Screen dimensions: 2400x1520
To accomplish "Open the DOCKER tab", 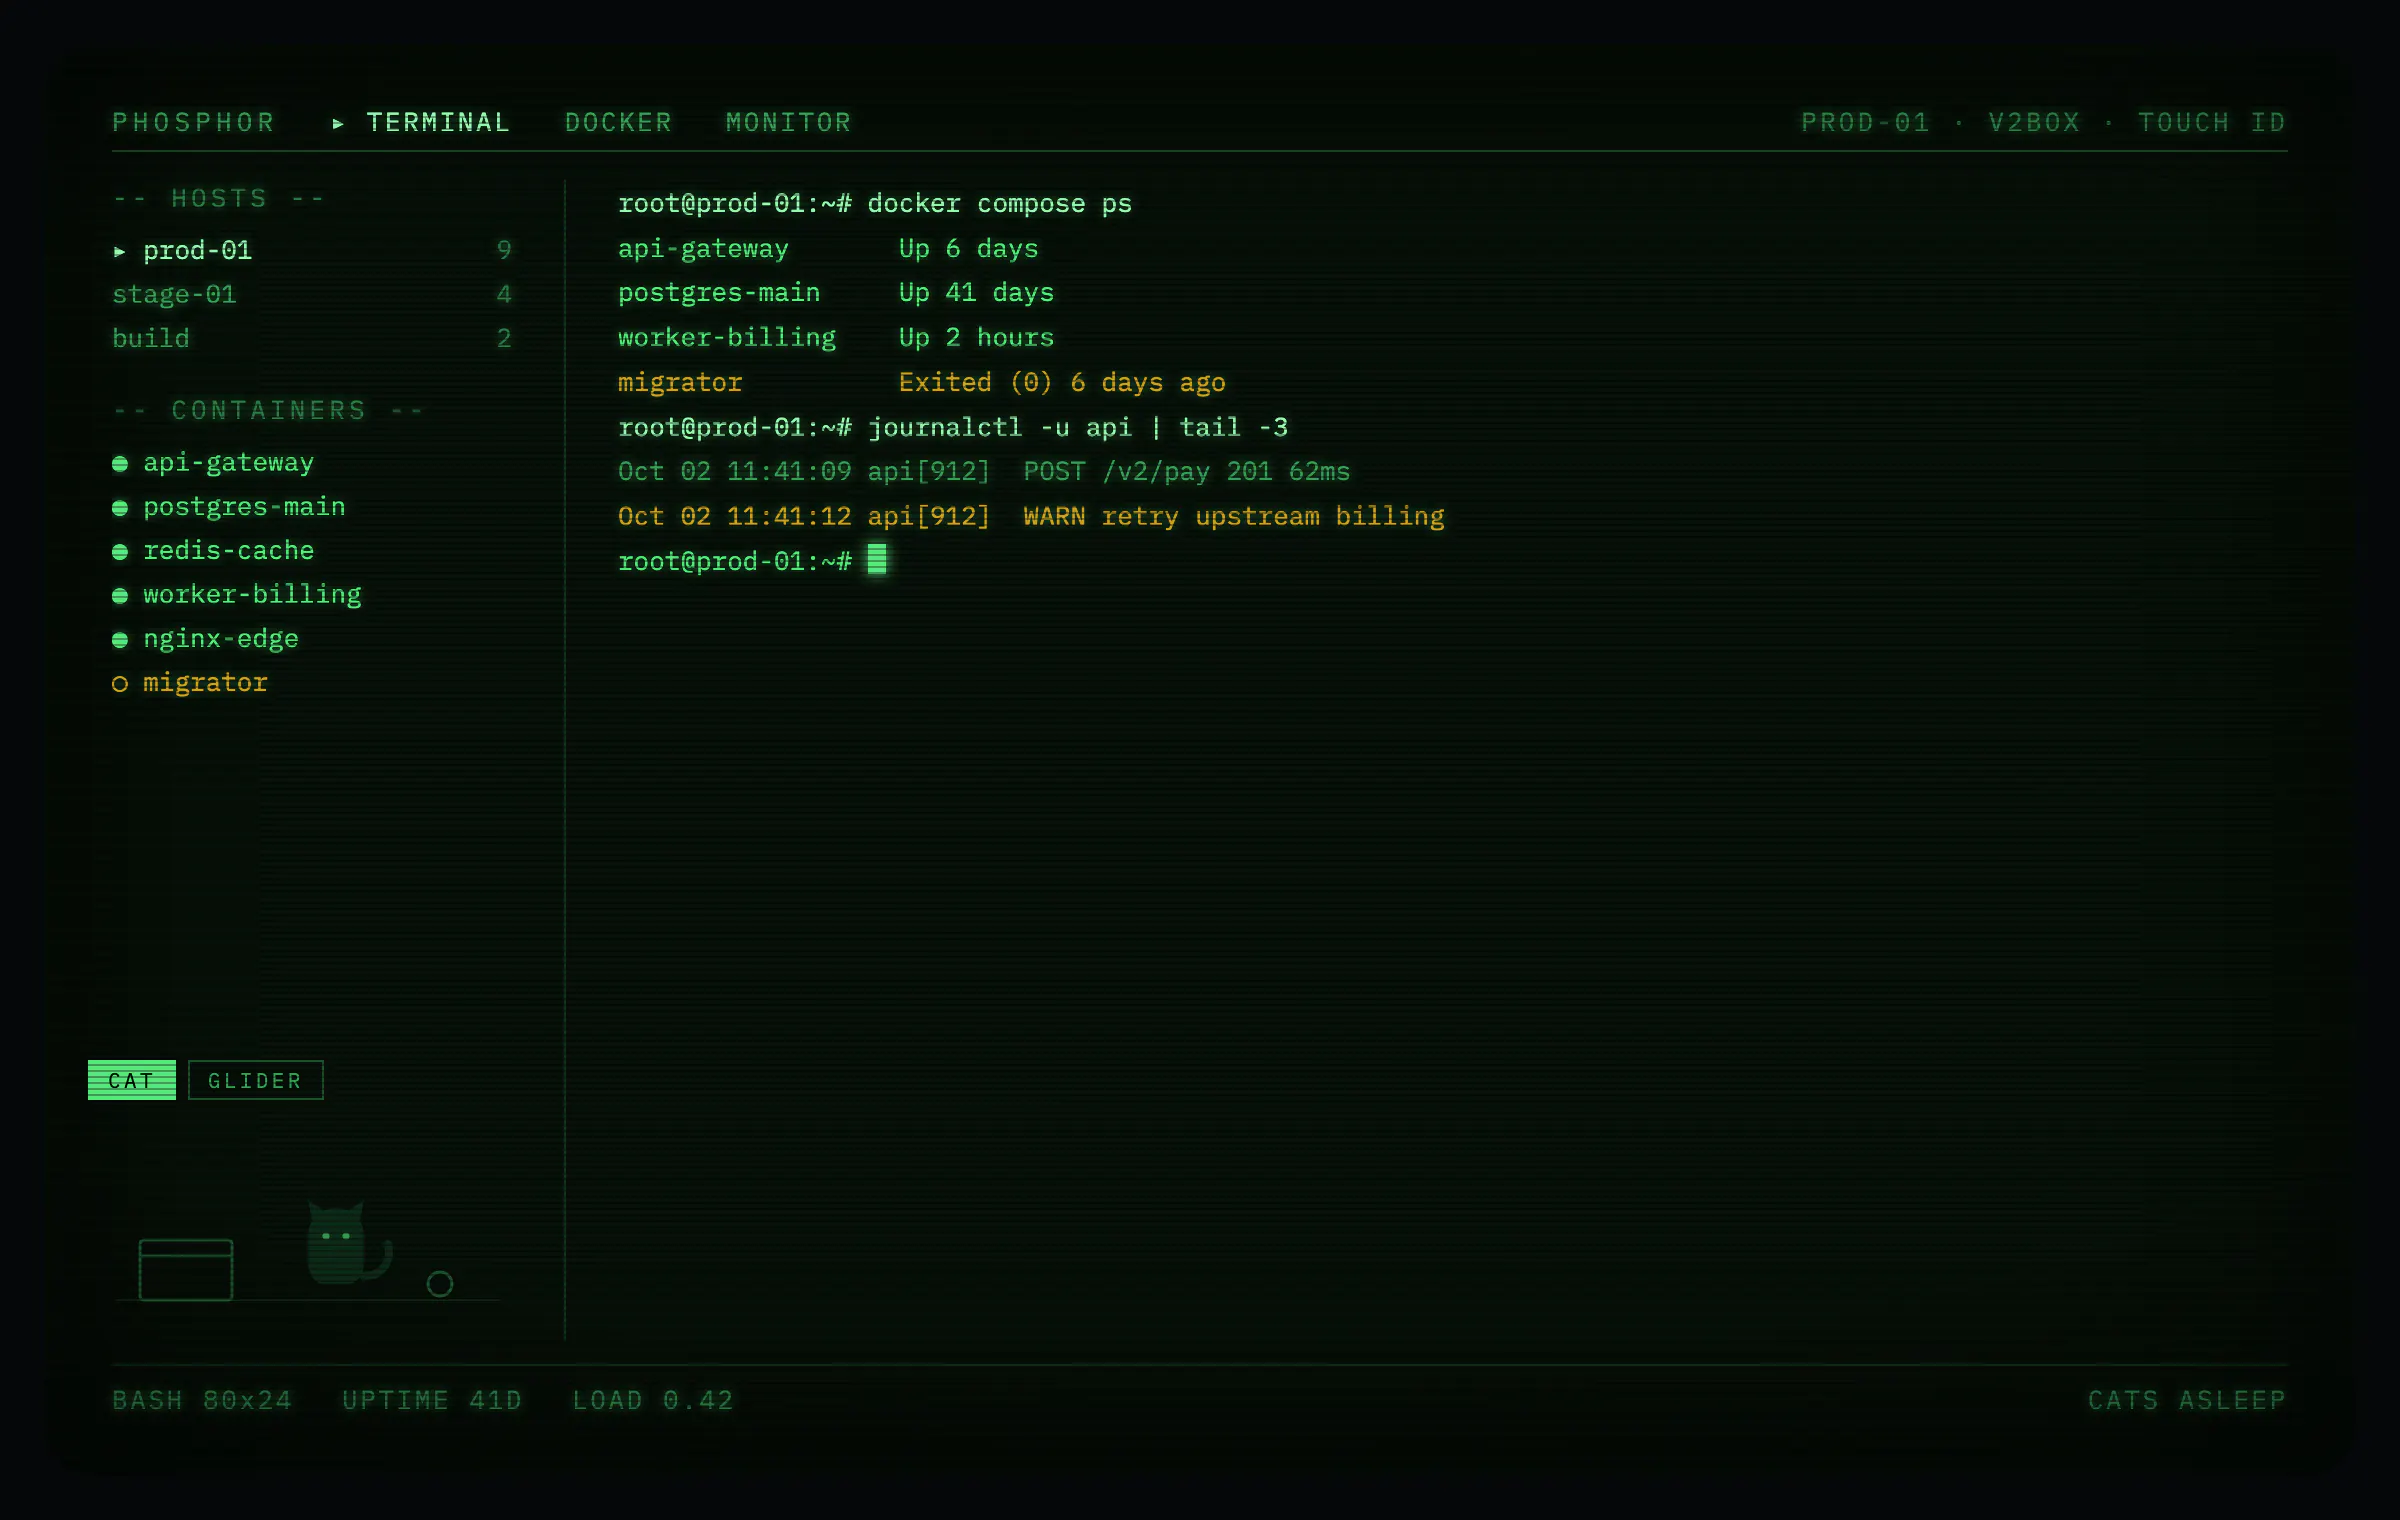I will coord(618,122).
